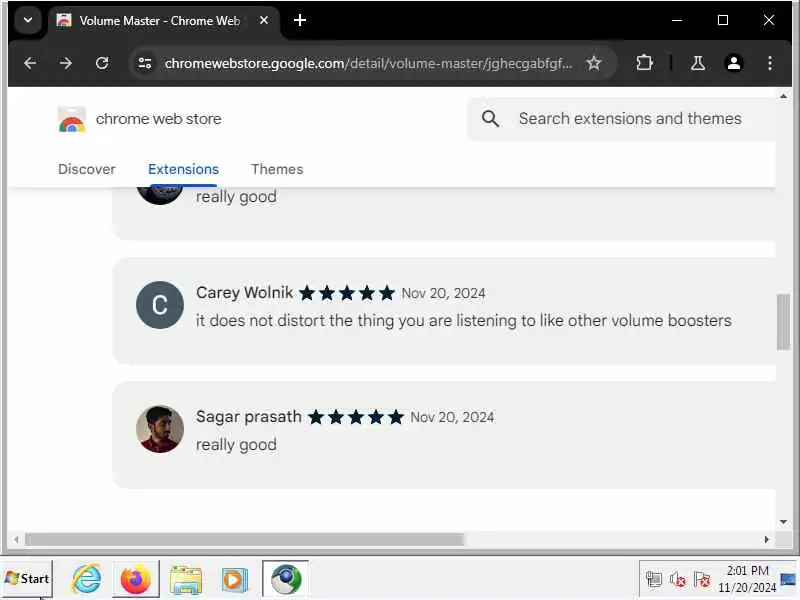Image resolution: width=800 pixels, height=600 pixels.
Task: Bookmark this page with the star icon
Action: click(x=593, y=63)
